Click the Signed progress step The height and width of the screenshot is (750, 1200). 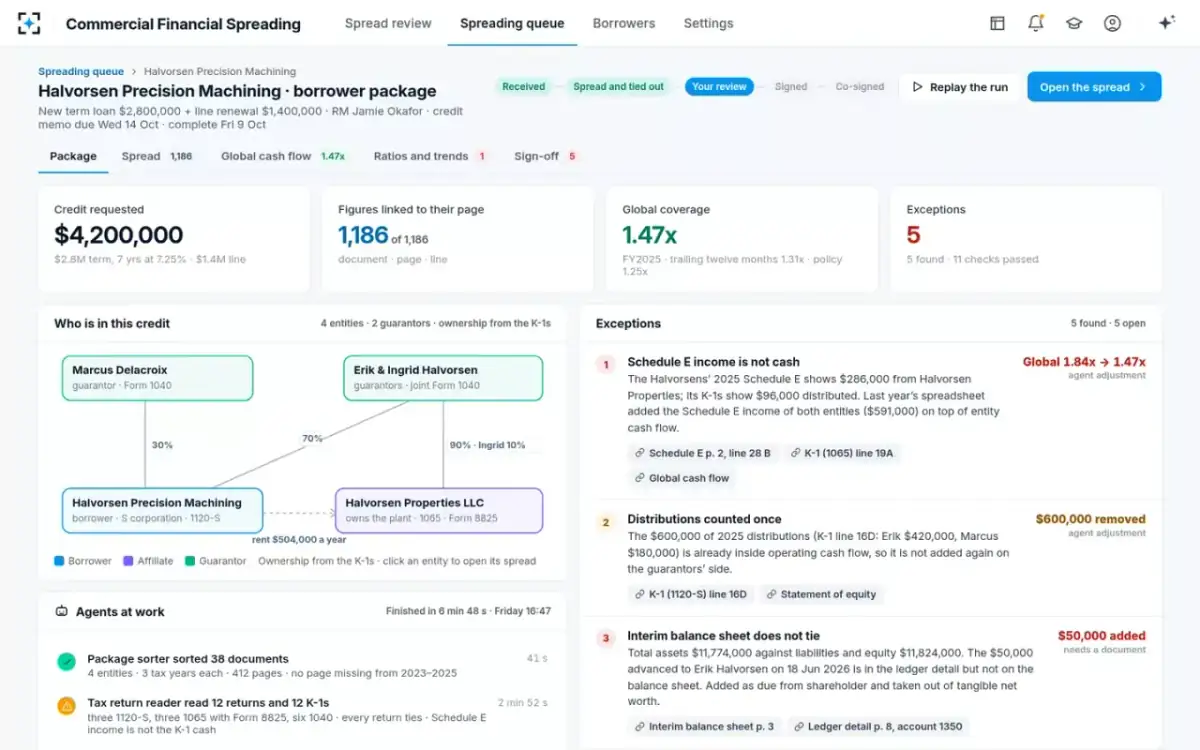790,87
